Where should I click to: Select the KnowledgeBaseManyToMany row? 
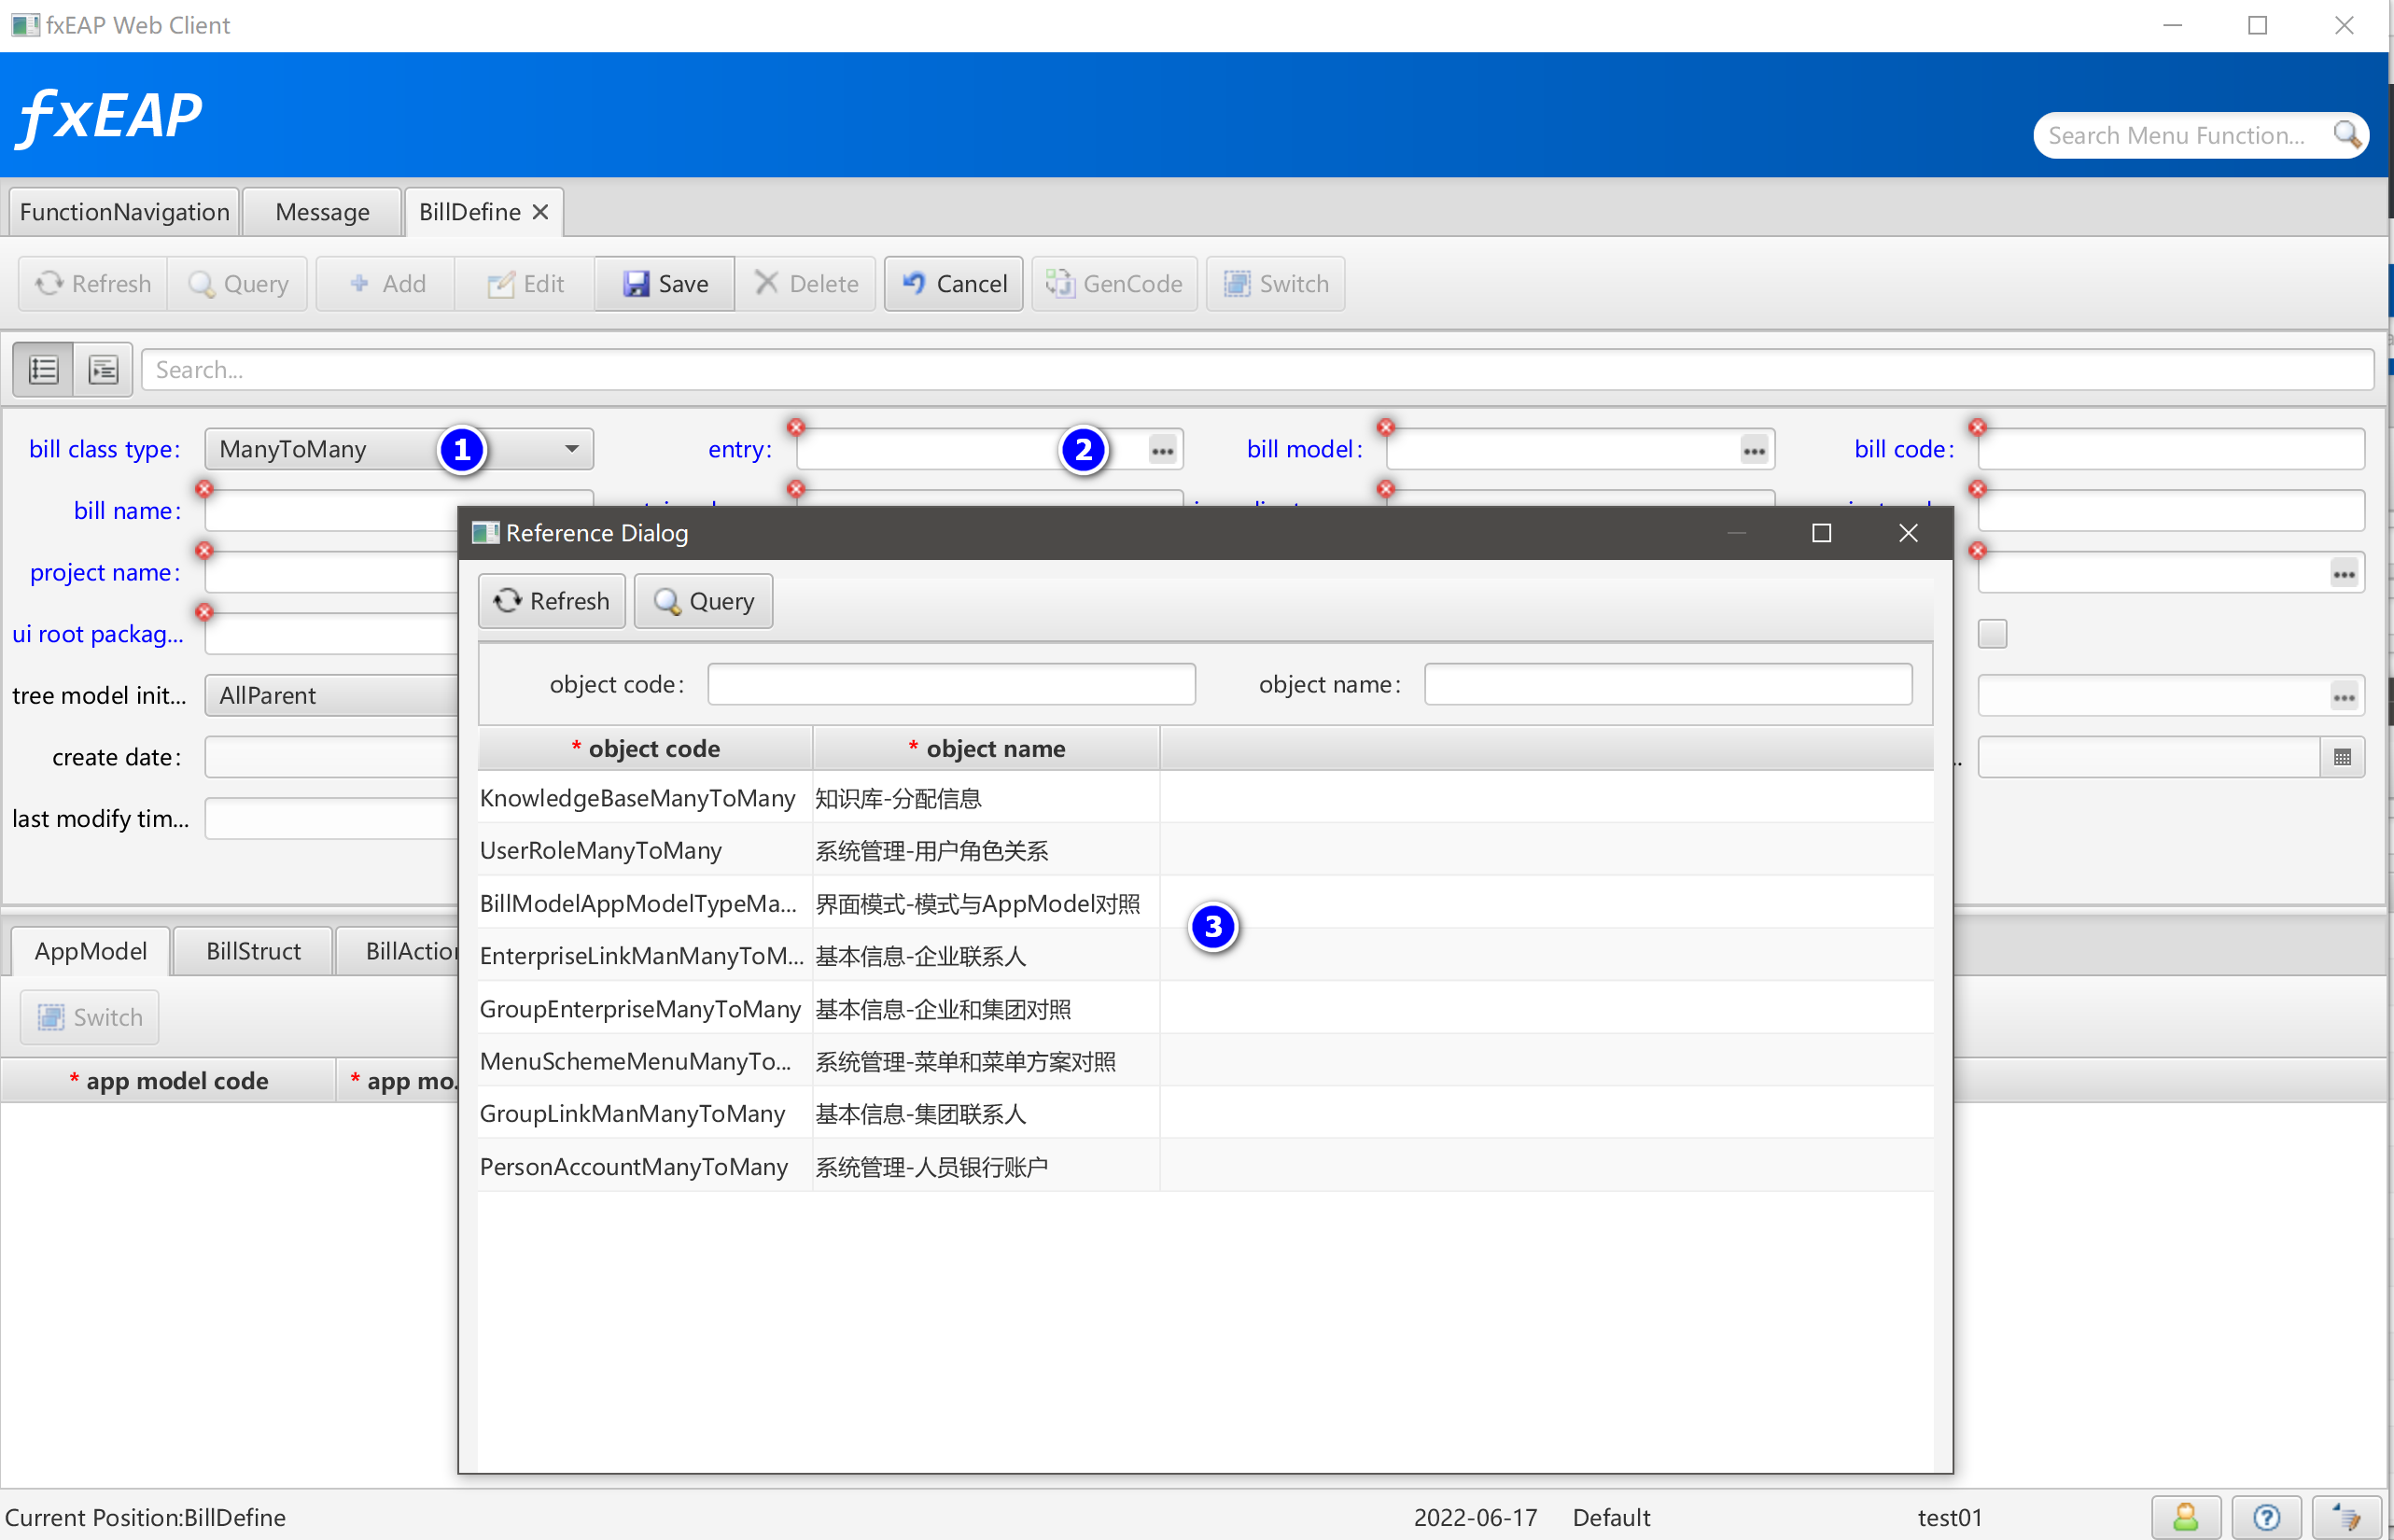[x=1205, y=798]
